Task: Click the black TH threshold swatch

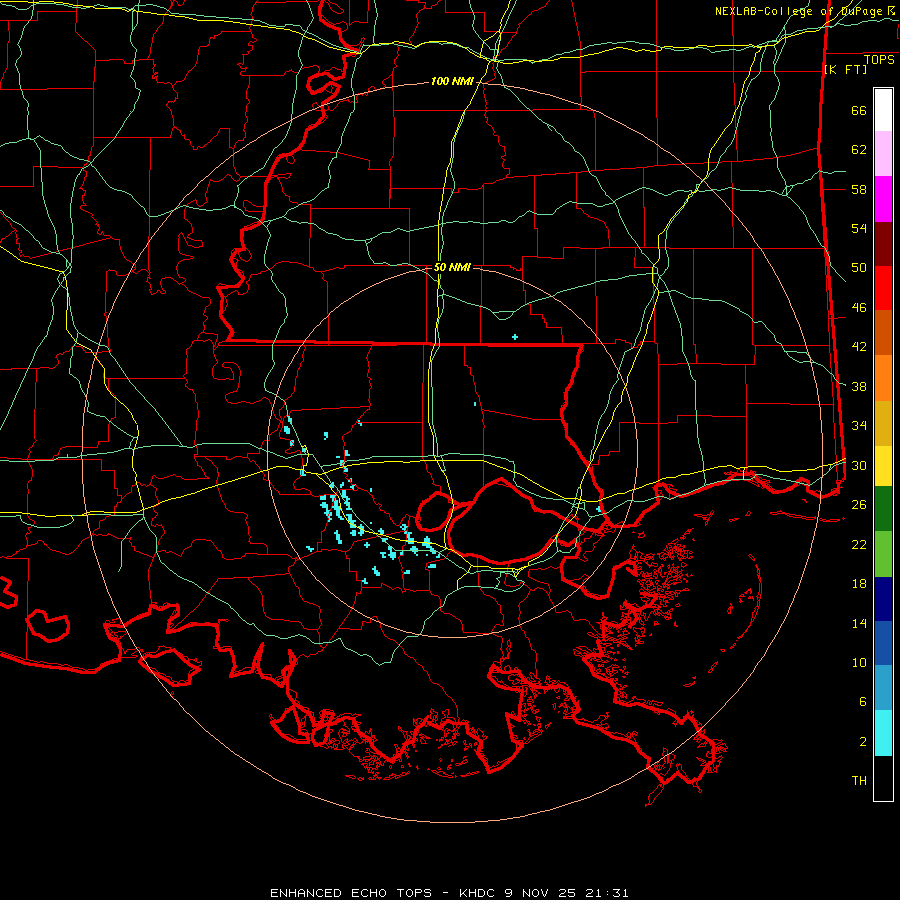Action: (883, 778)
